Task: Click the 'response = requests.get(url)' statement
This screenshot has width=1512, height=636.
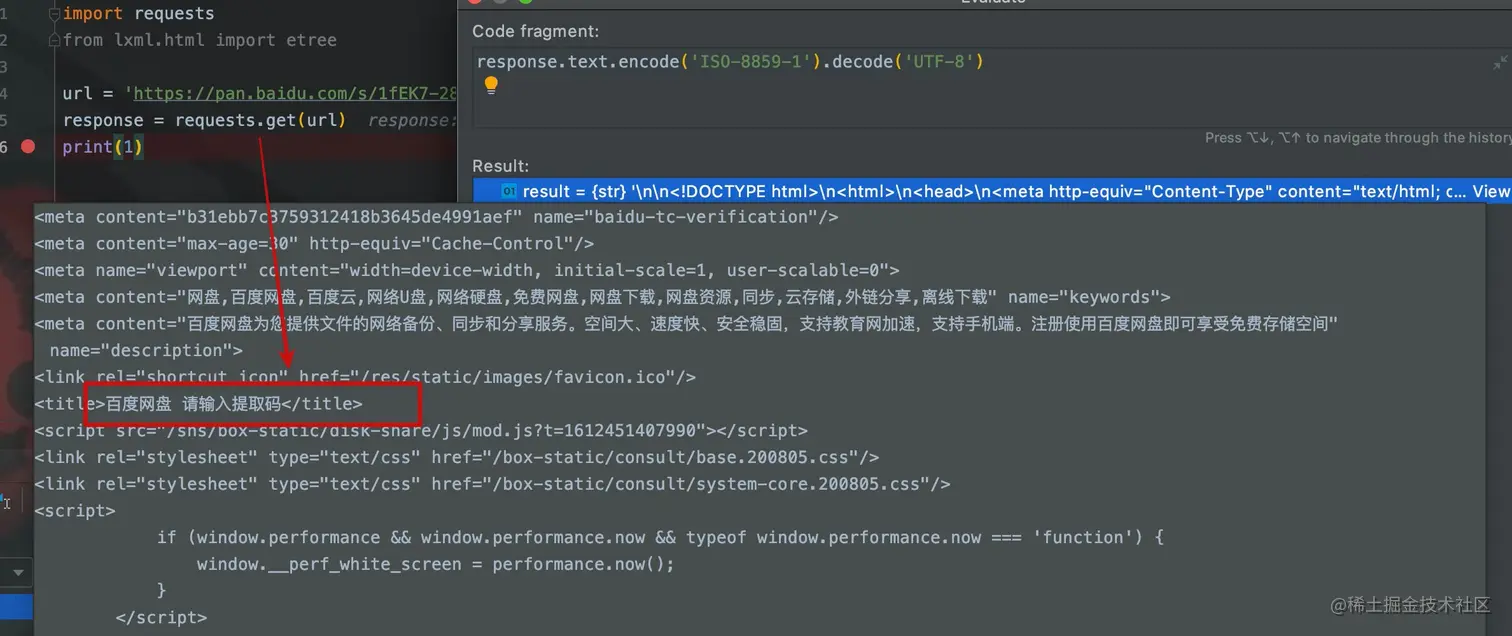Action: tap(204, 120)
